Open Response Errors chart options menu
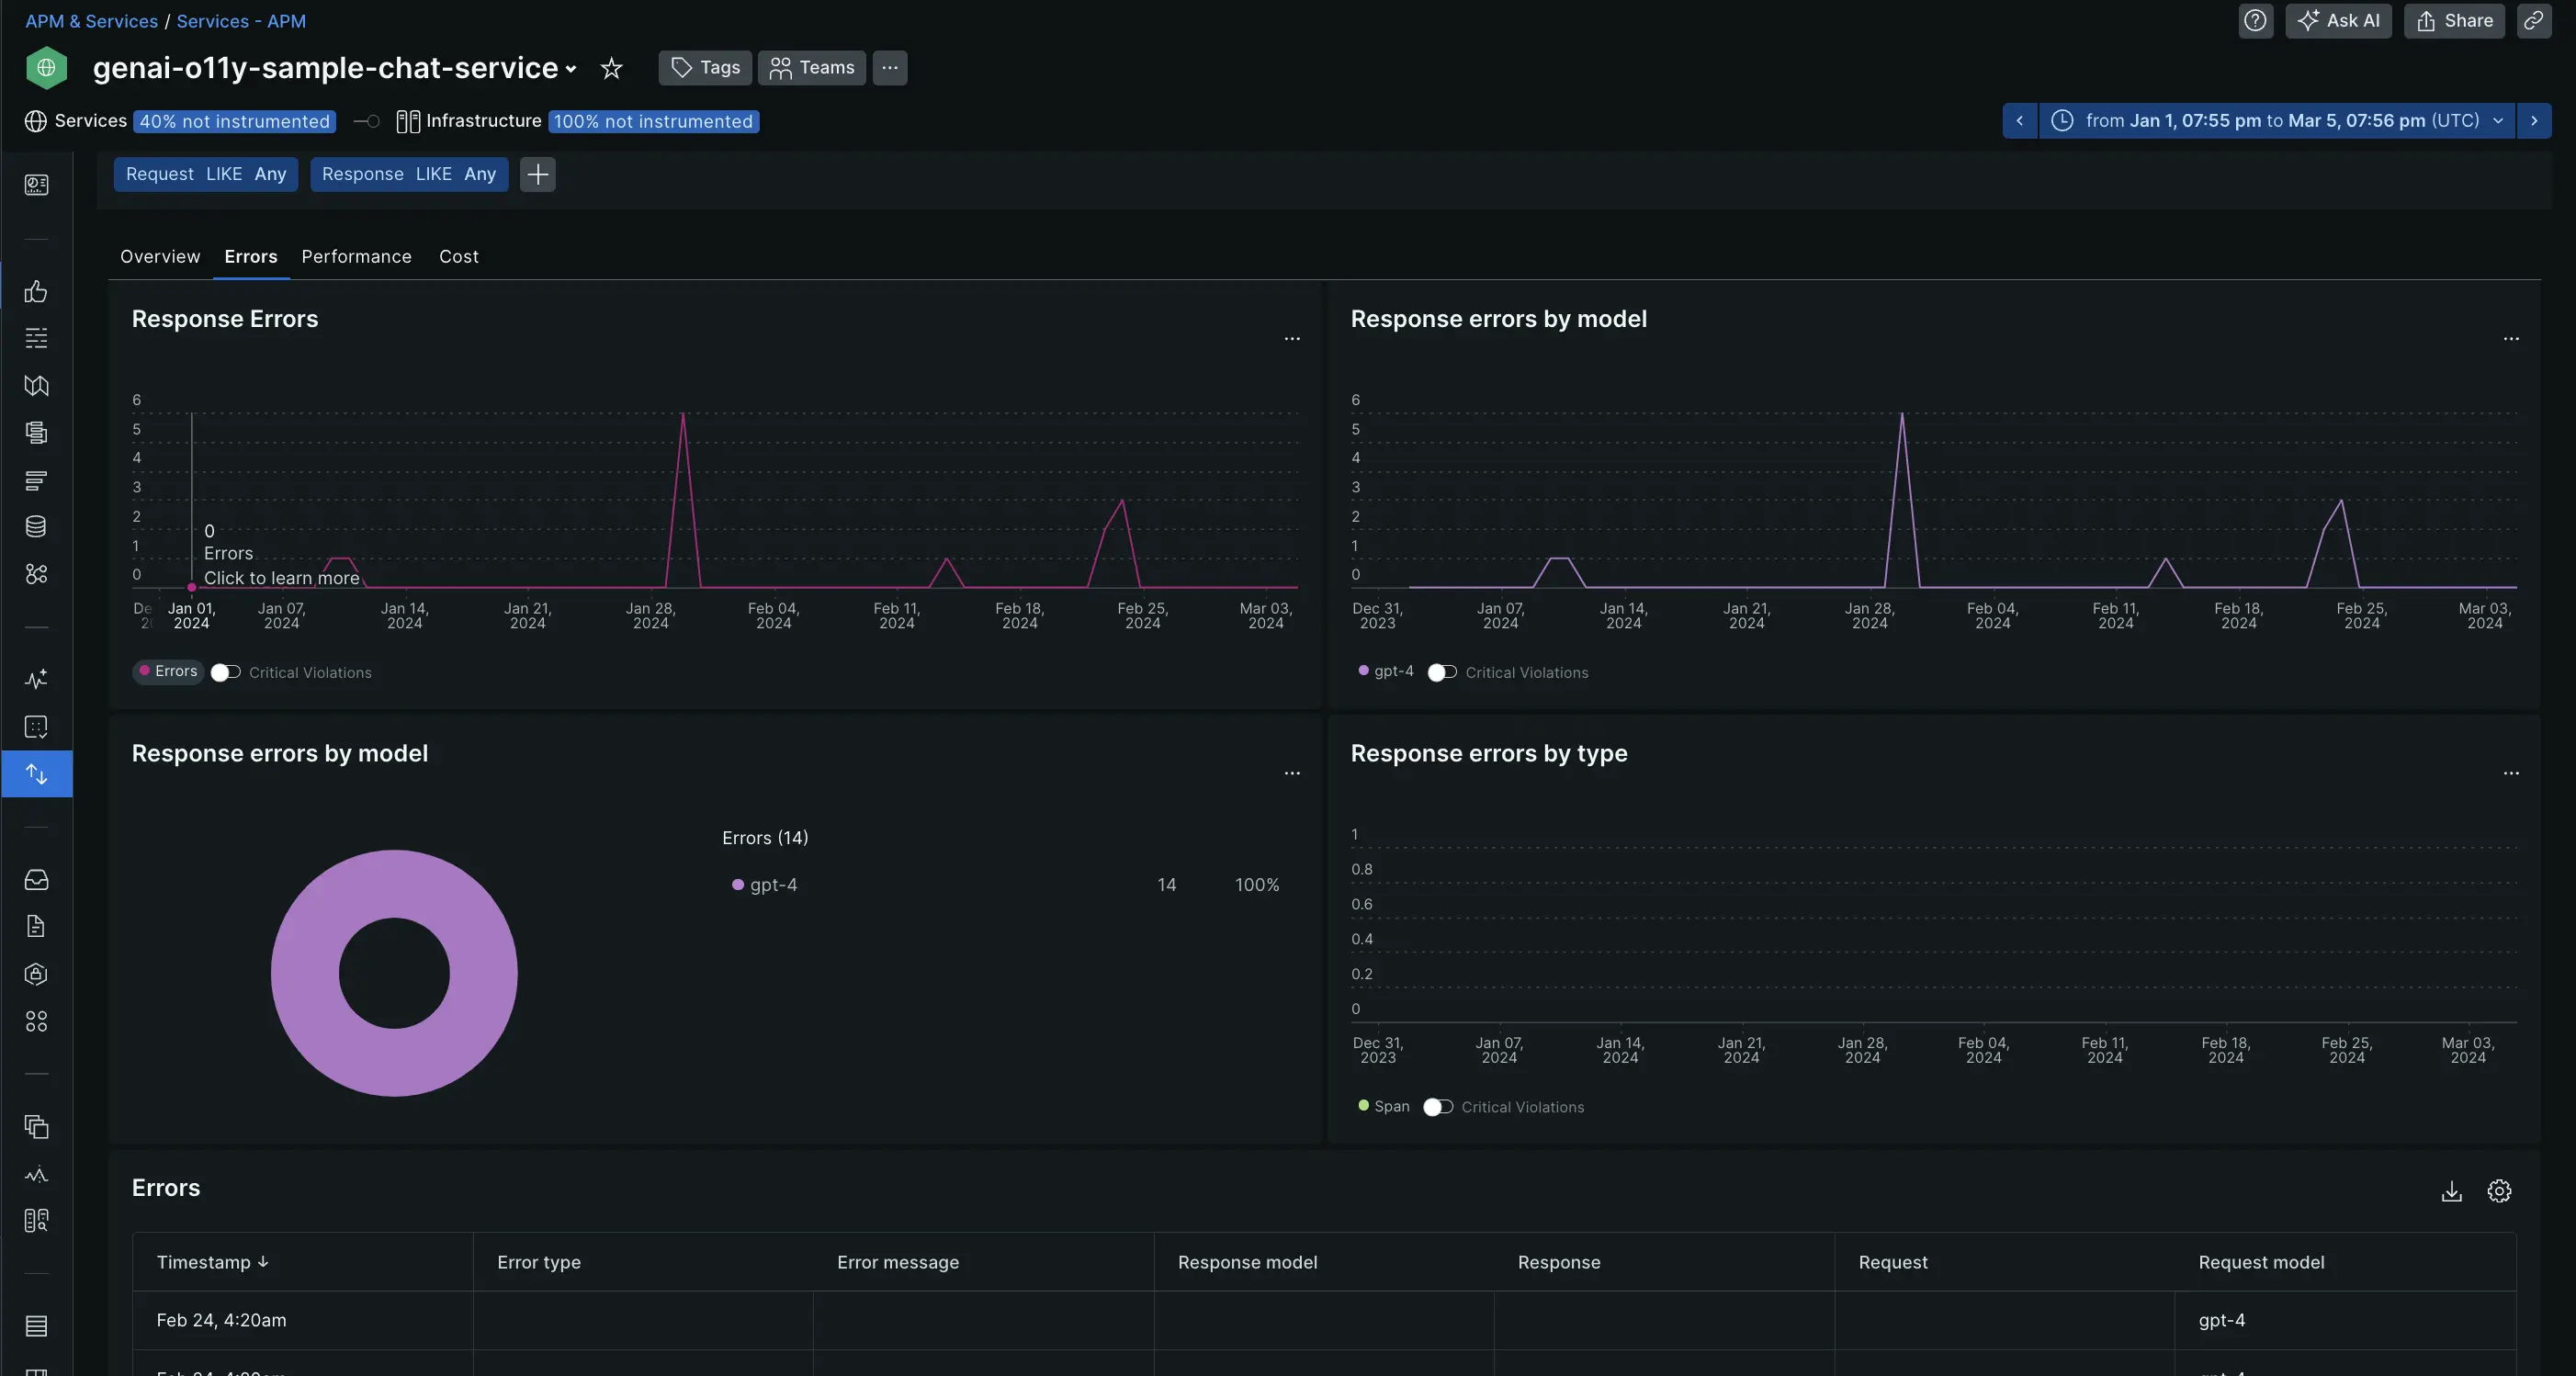 tap(1292, 339)
